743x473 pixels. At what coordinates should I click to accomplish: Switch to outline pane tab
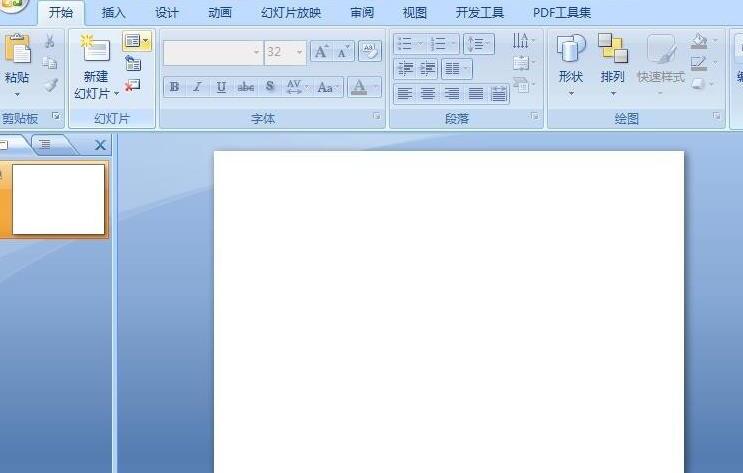[x=45, y=145]
